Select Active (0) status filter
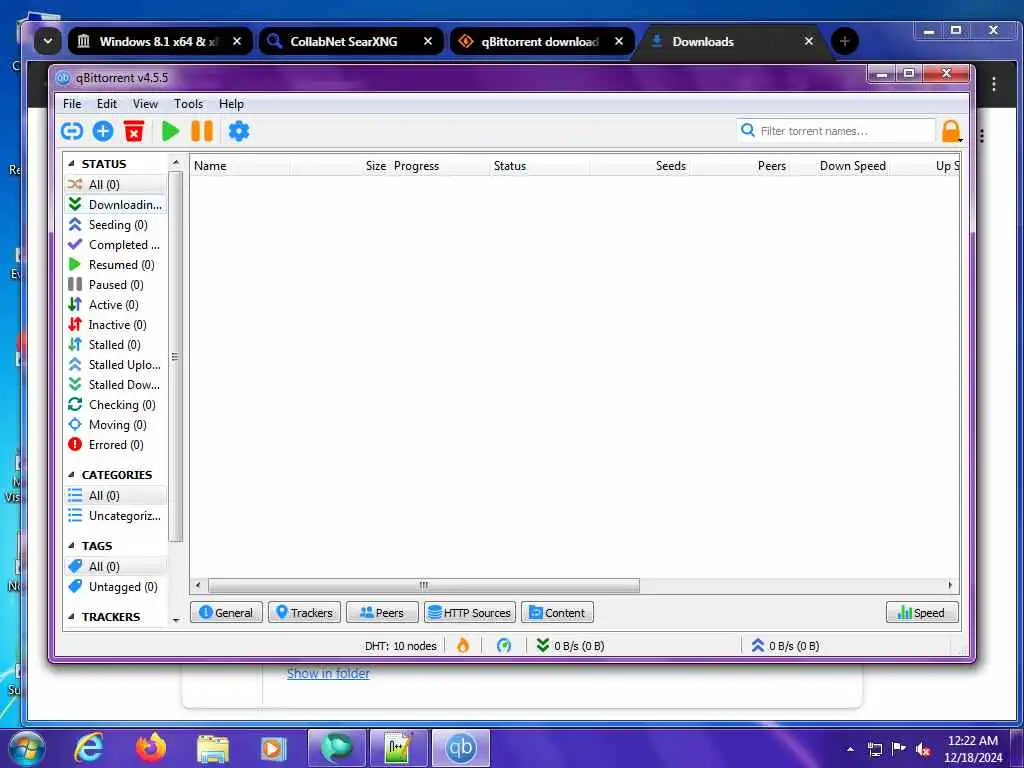 [116, 305]
